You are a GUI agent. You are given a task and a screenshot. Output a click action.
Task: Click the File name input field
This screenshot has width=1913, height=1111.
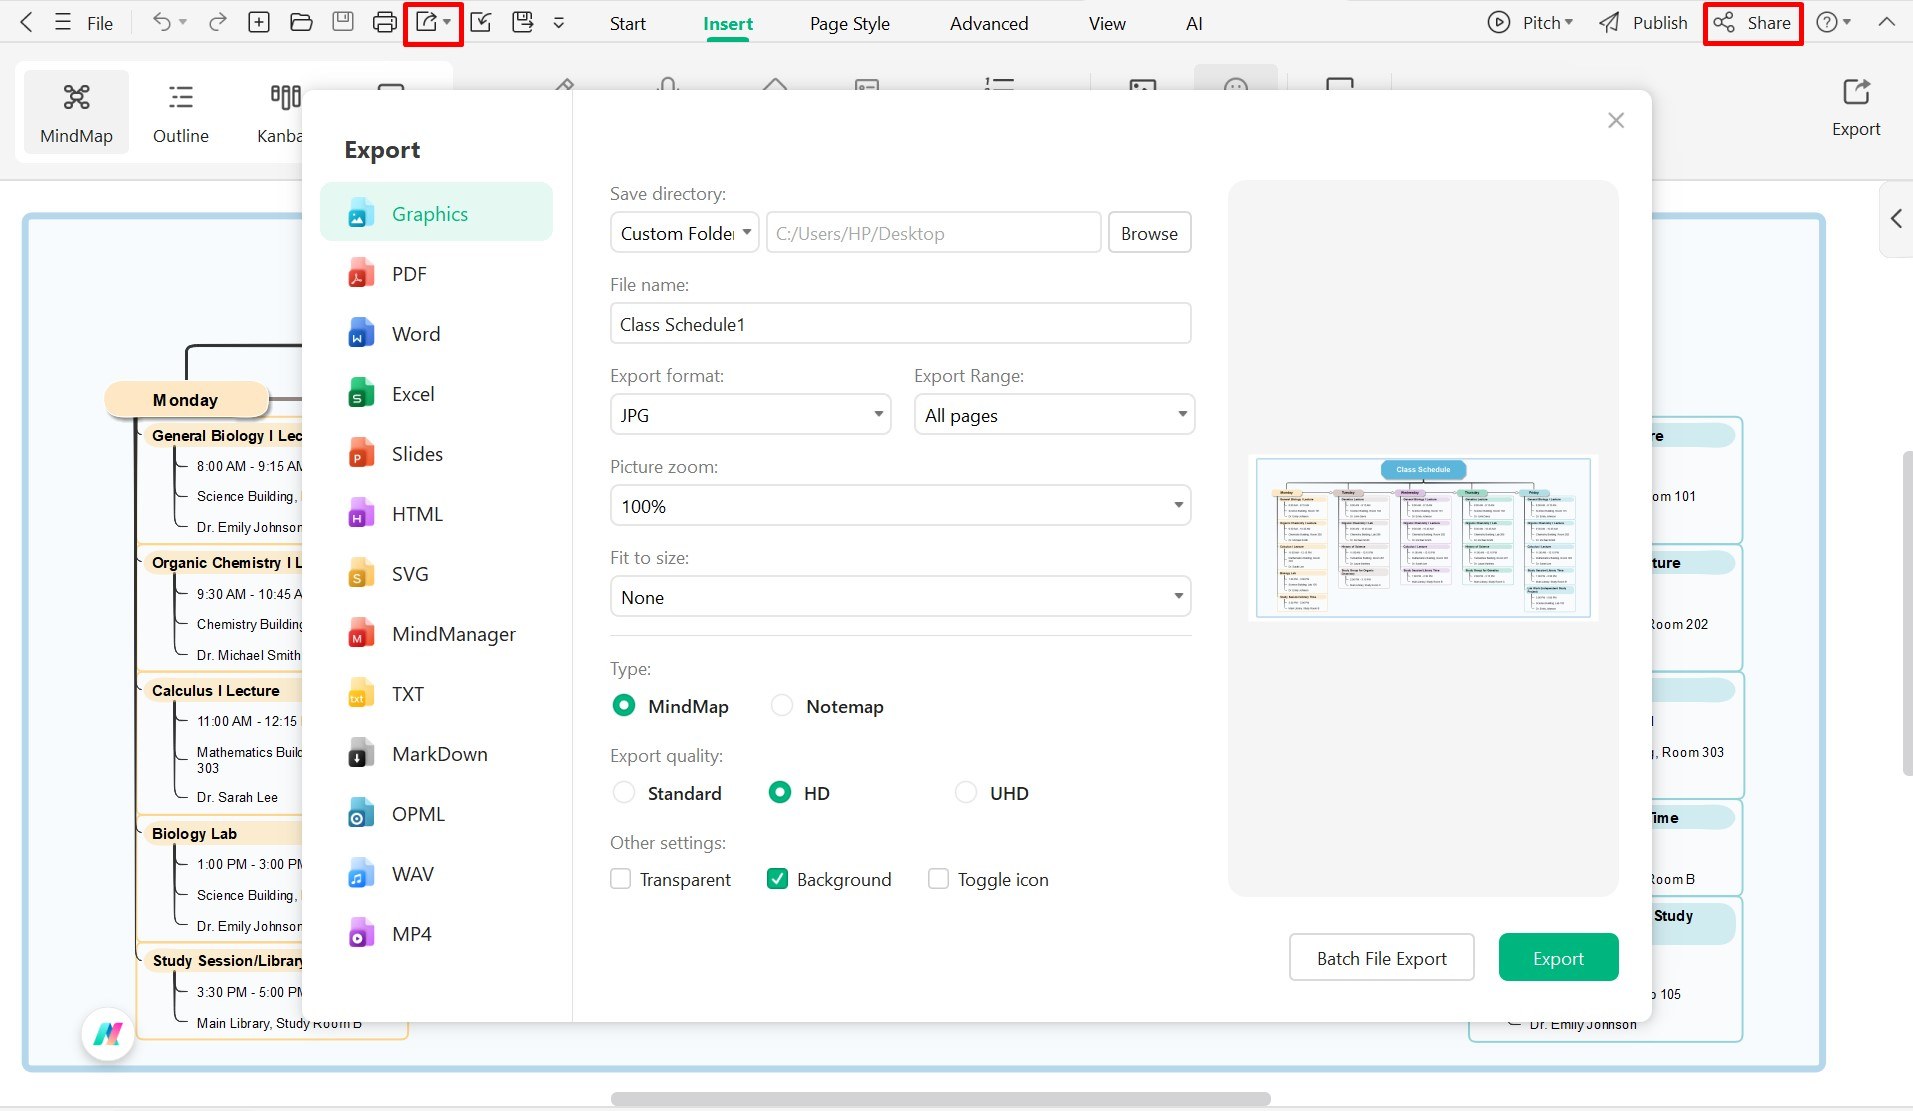900,324
